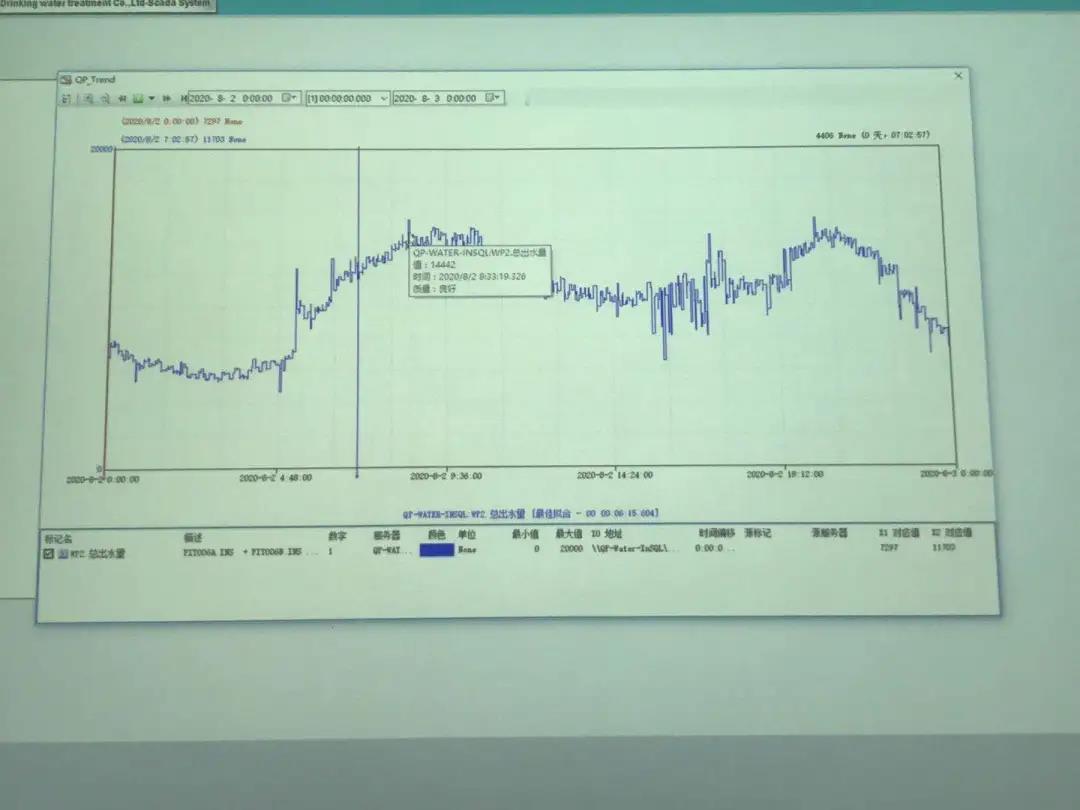Image resolution: width=1080 pixels, height=810 pixels.
Task: Click the x-axis label 2020-8-2 4:48:00
Action: [276, 477]
